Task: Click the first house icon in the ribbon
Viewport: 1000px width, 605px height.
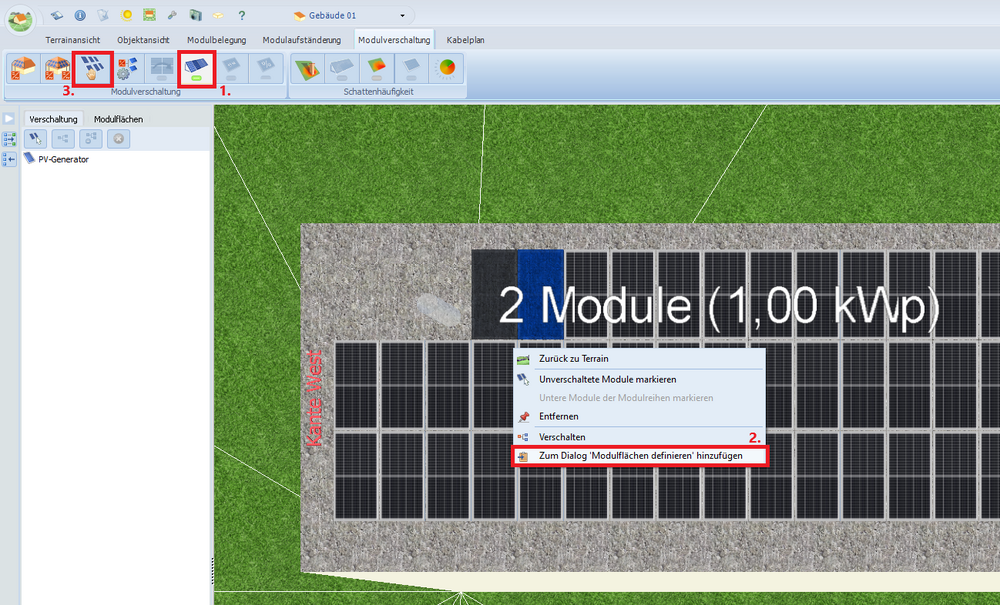Action: (x=21, y=69)
